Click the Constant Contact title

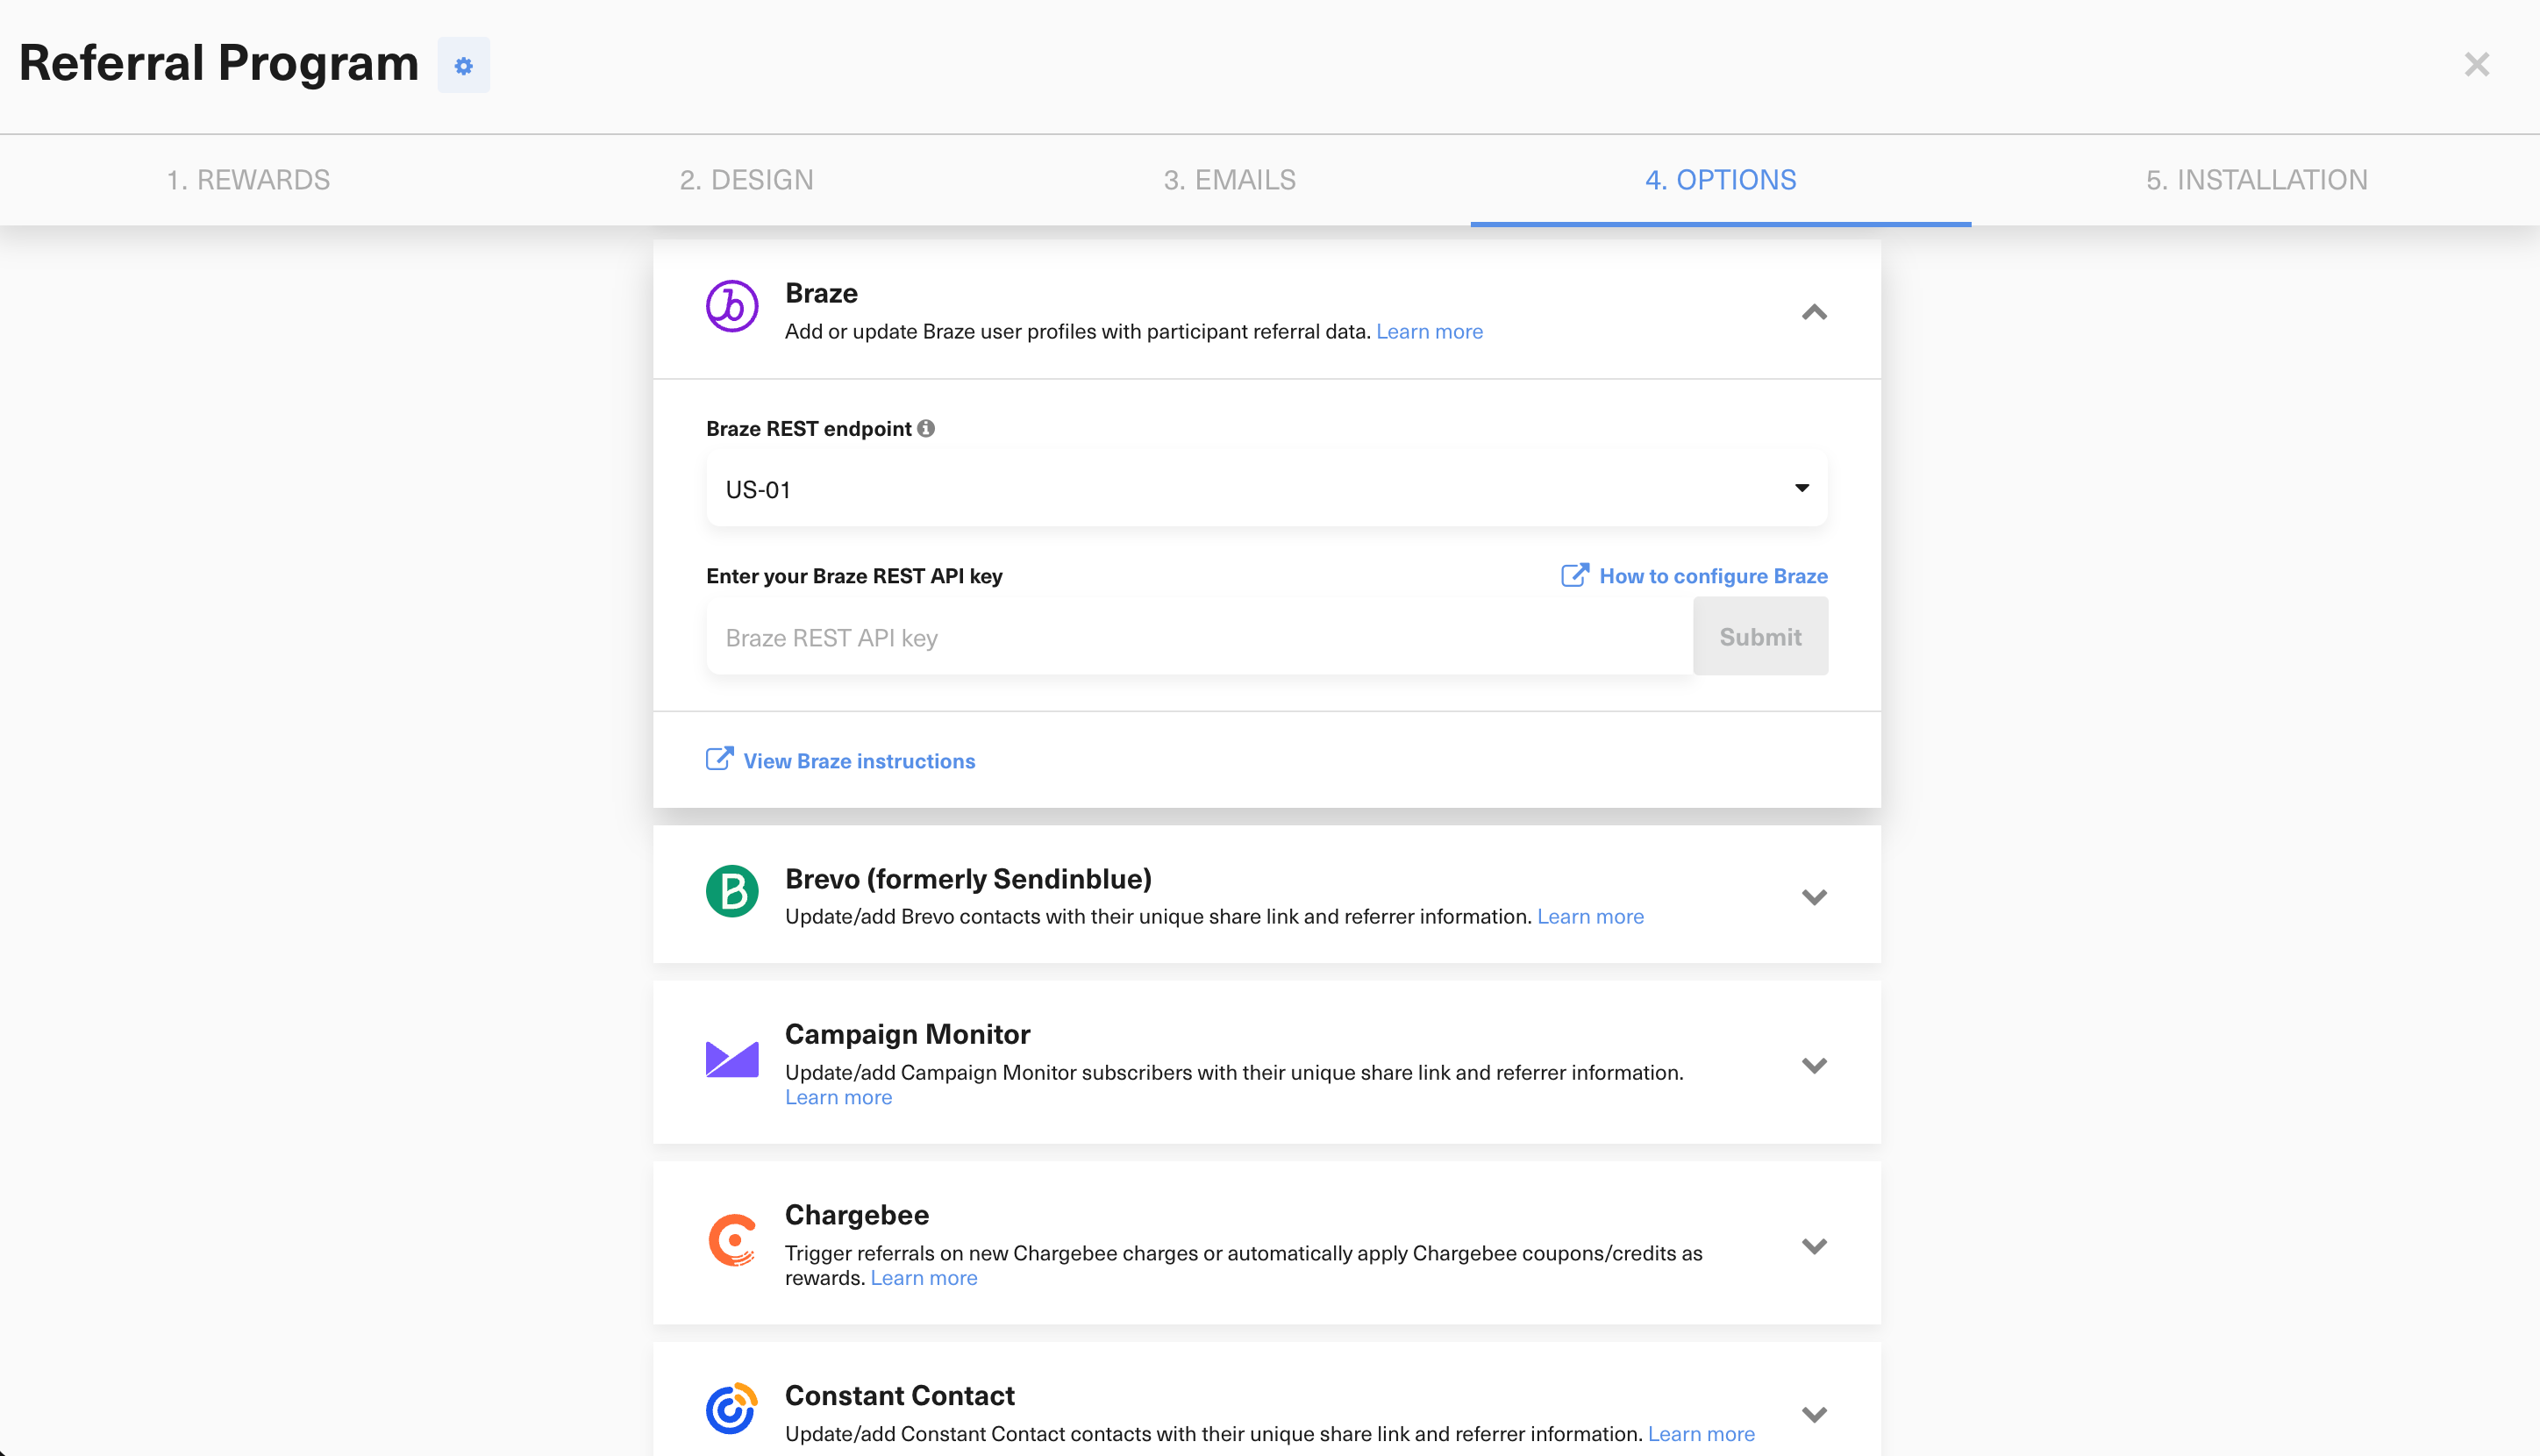coord(899,1395)
